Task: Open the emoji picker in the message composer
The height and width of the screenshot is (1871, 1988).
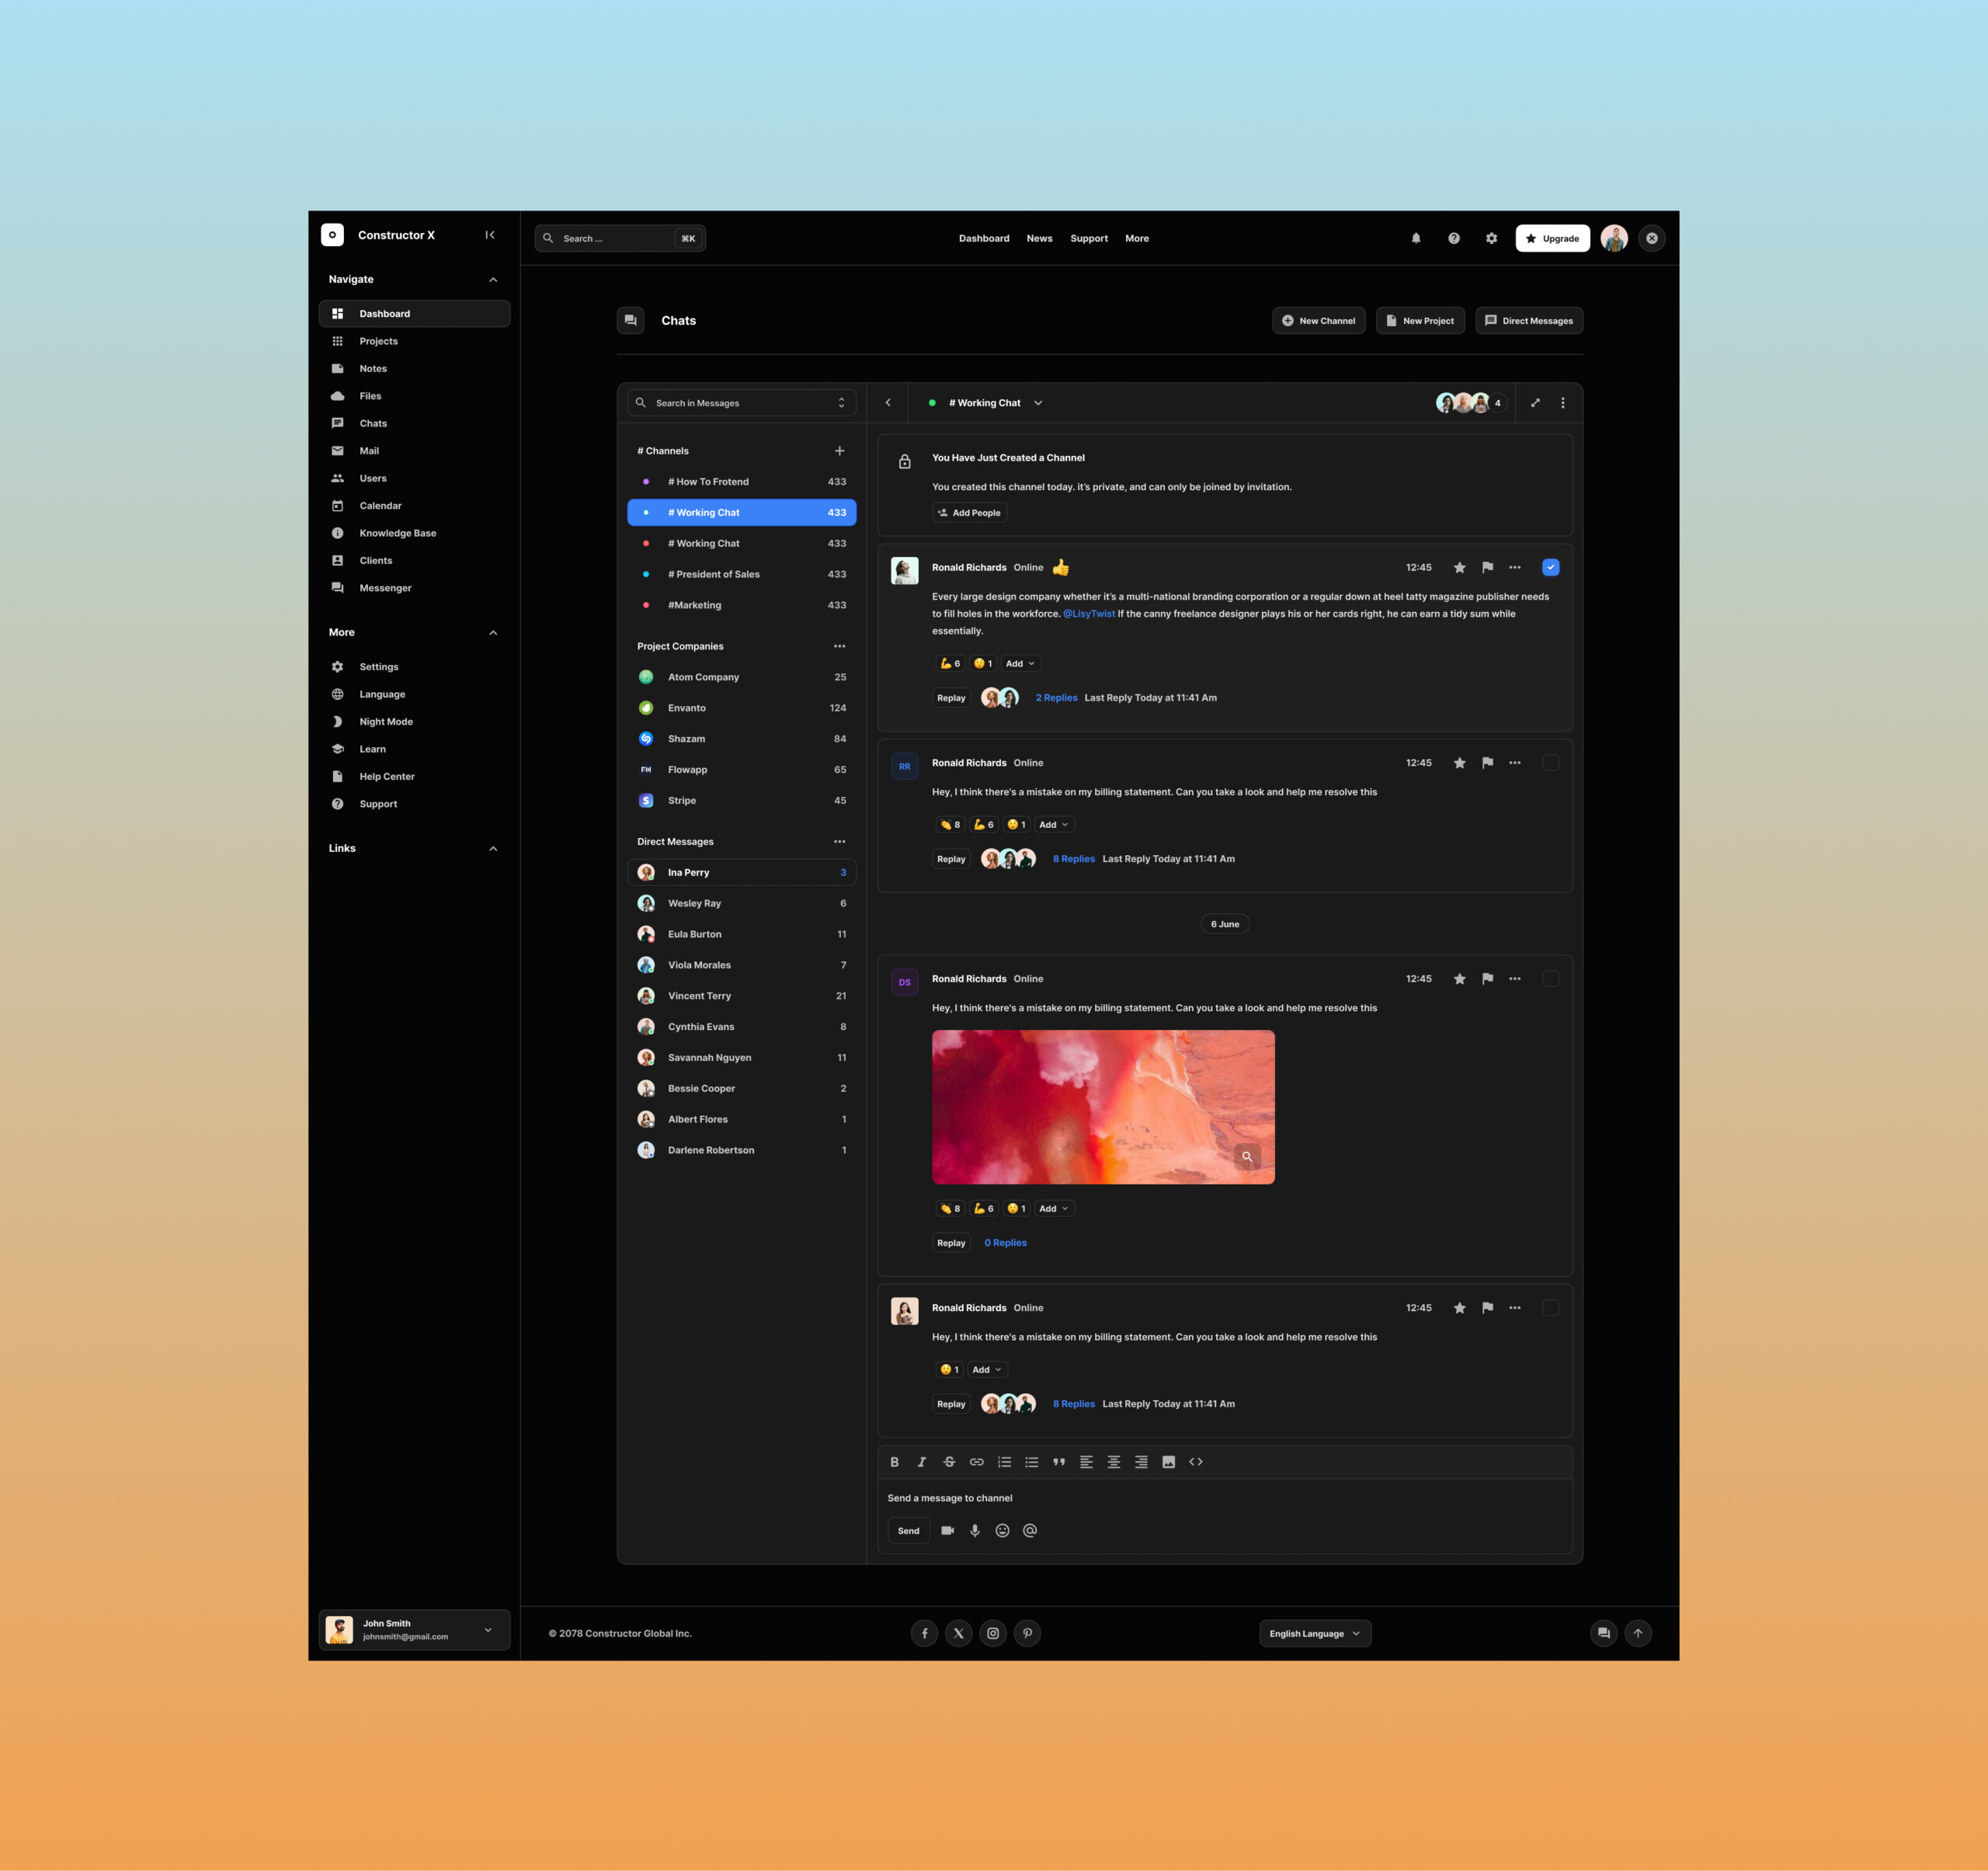Action: 1002,1530
